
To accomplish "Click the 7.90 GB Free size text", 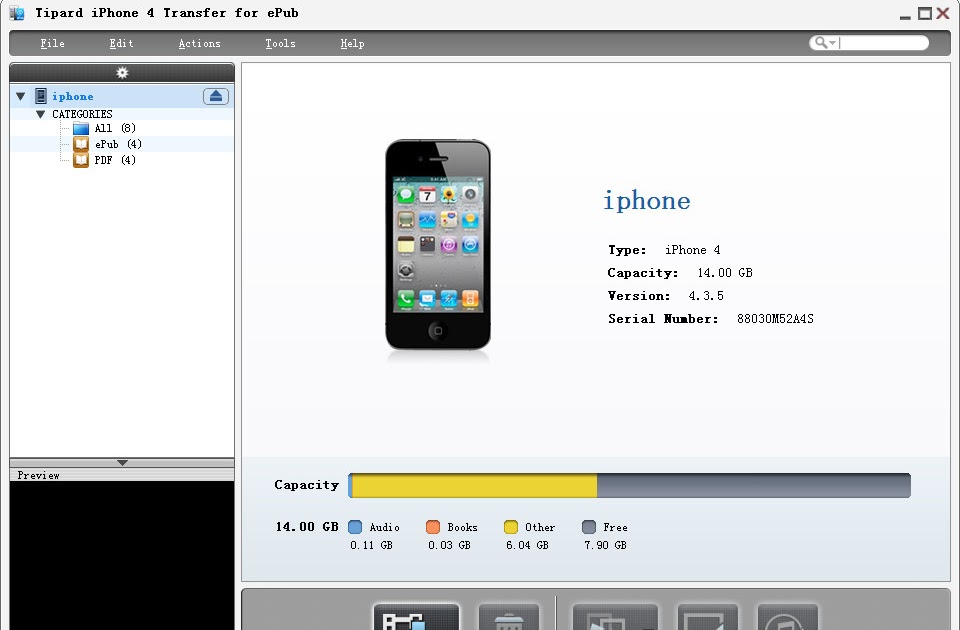I will coord(605,545).
